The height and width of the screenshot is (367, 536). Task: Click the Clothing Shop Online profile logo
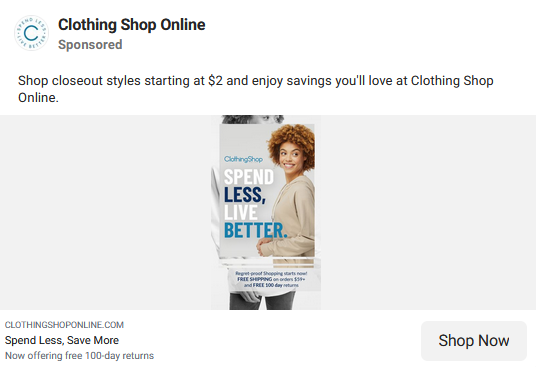click(x=31, y=33)
